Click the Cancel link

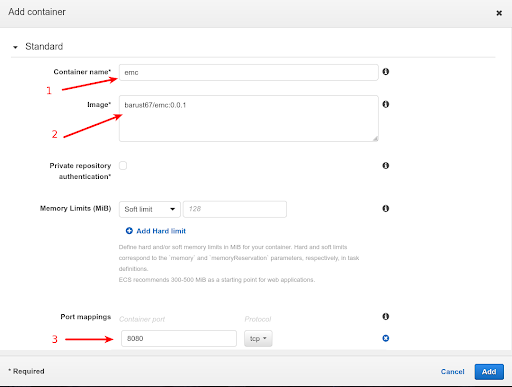click(452, 372)
